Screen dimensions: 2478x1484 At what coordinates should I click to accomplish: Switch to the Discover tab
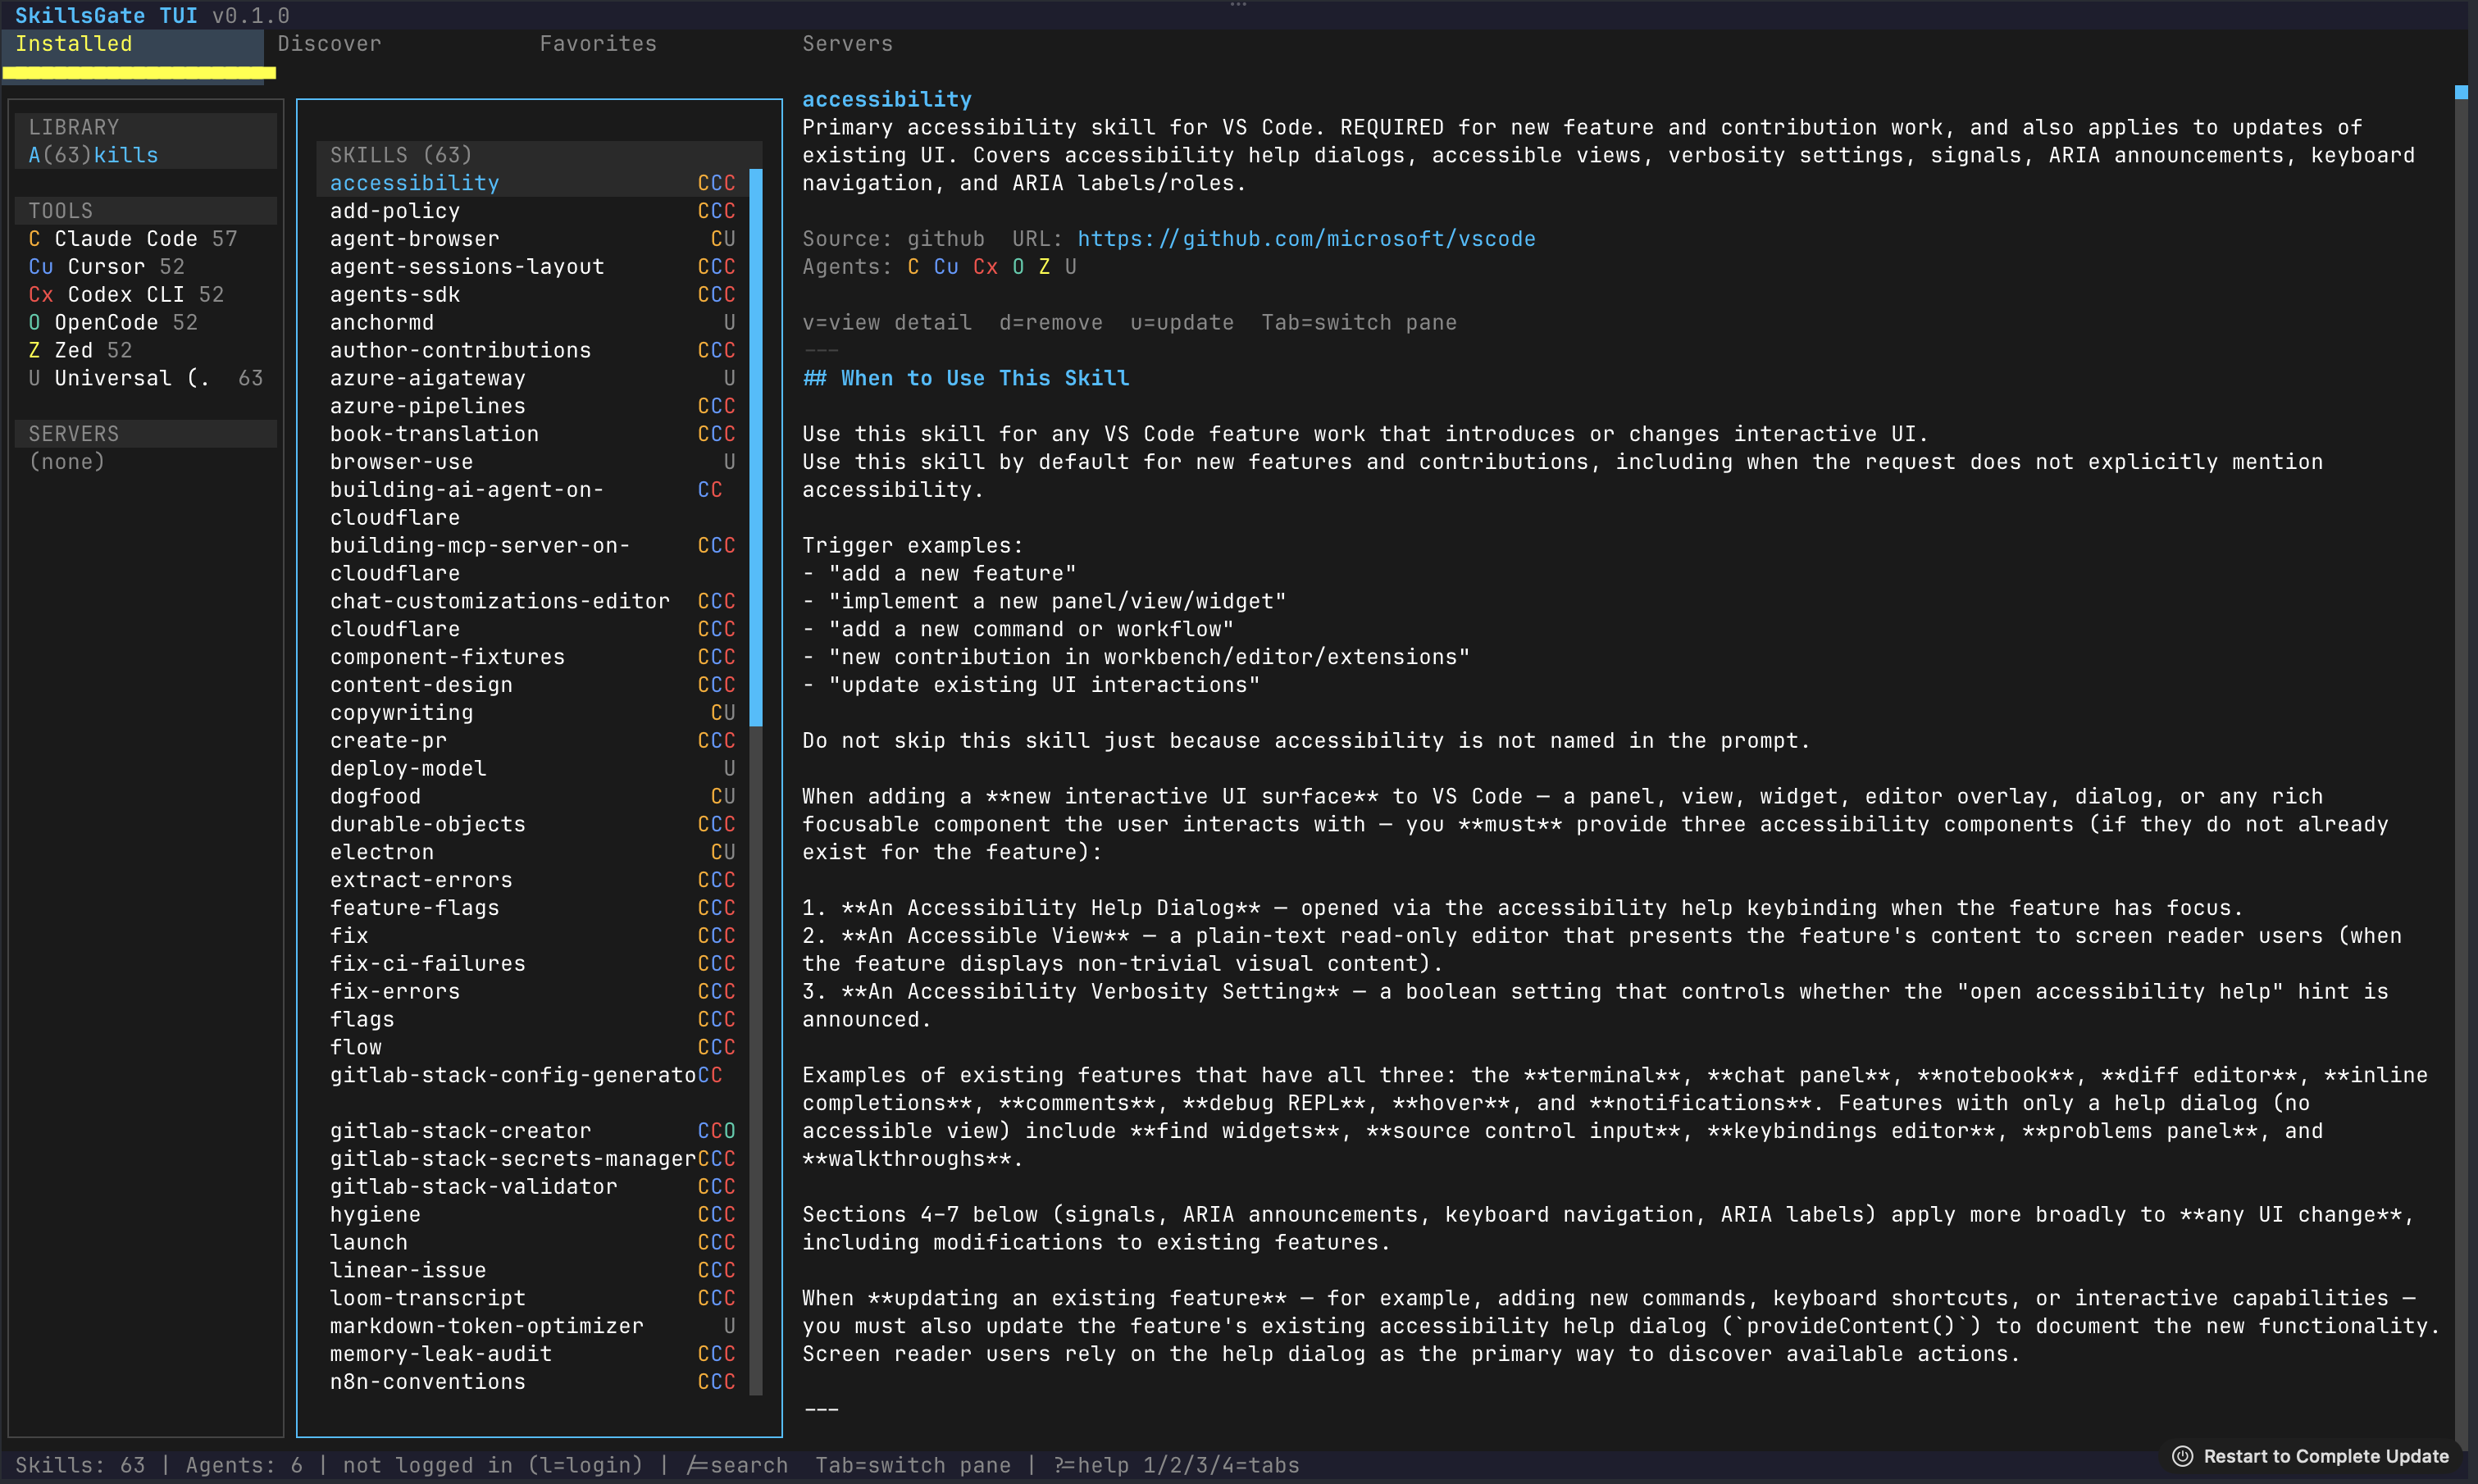(x=329, y=44)
